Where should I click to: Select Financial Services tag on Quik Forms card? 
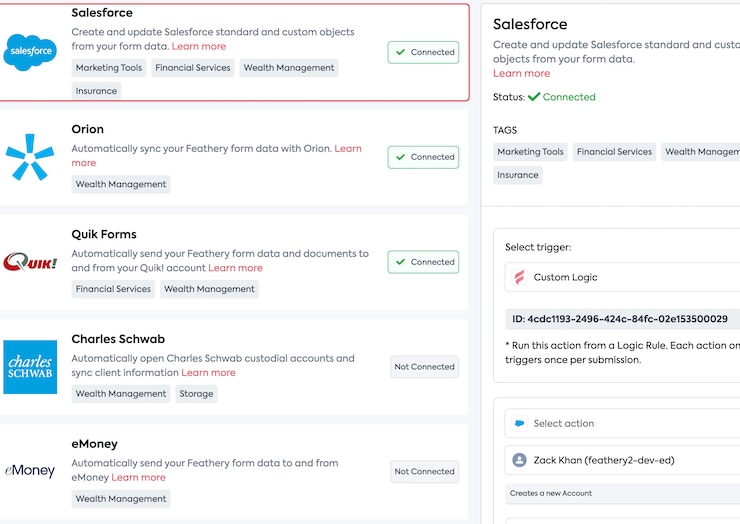pyautogui.click(x=113, y=289)
